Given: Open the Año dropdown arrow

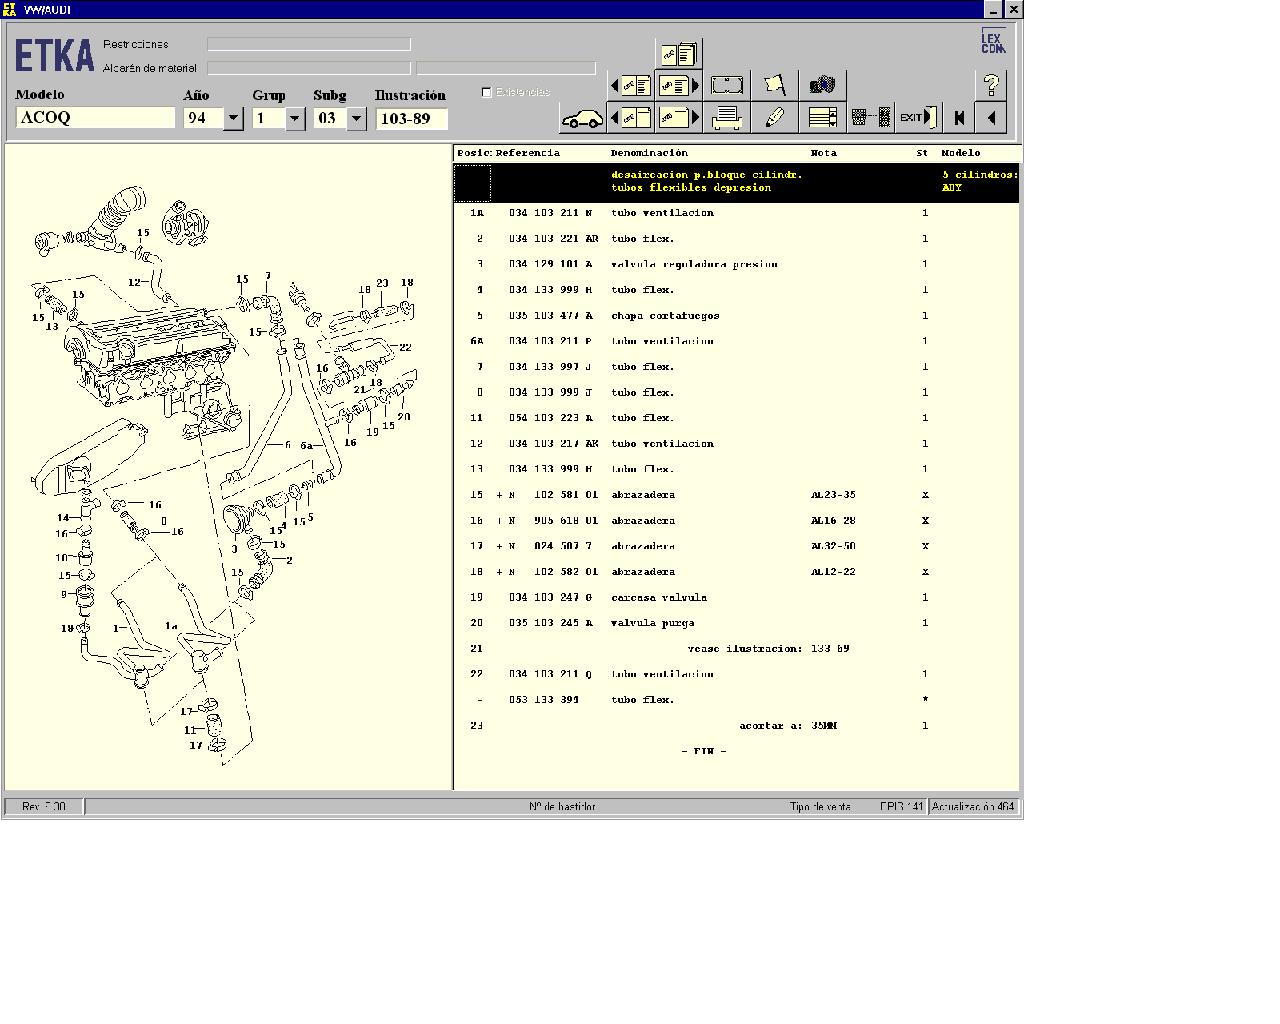Looking at the screenshot, I should pos(234,118).
